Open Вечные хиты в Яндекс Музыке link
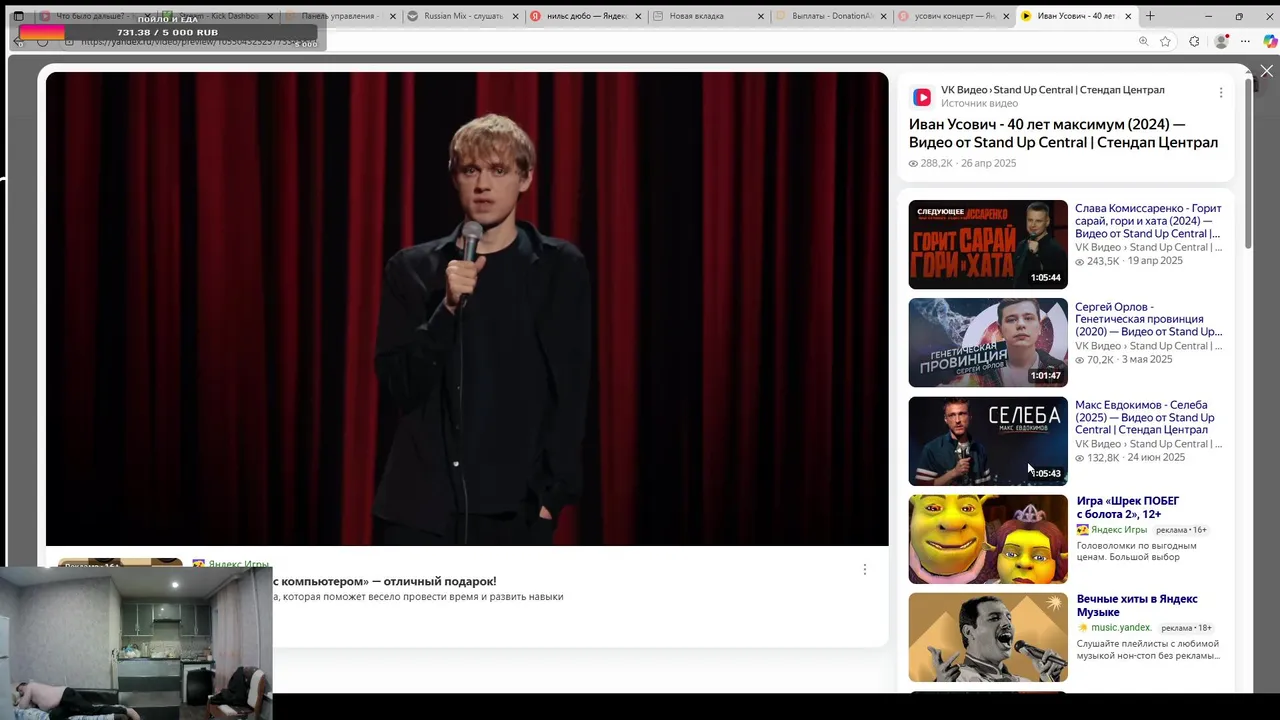The image size is (1280, 720). click(x=1137, y=605)
